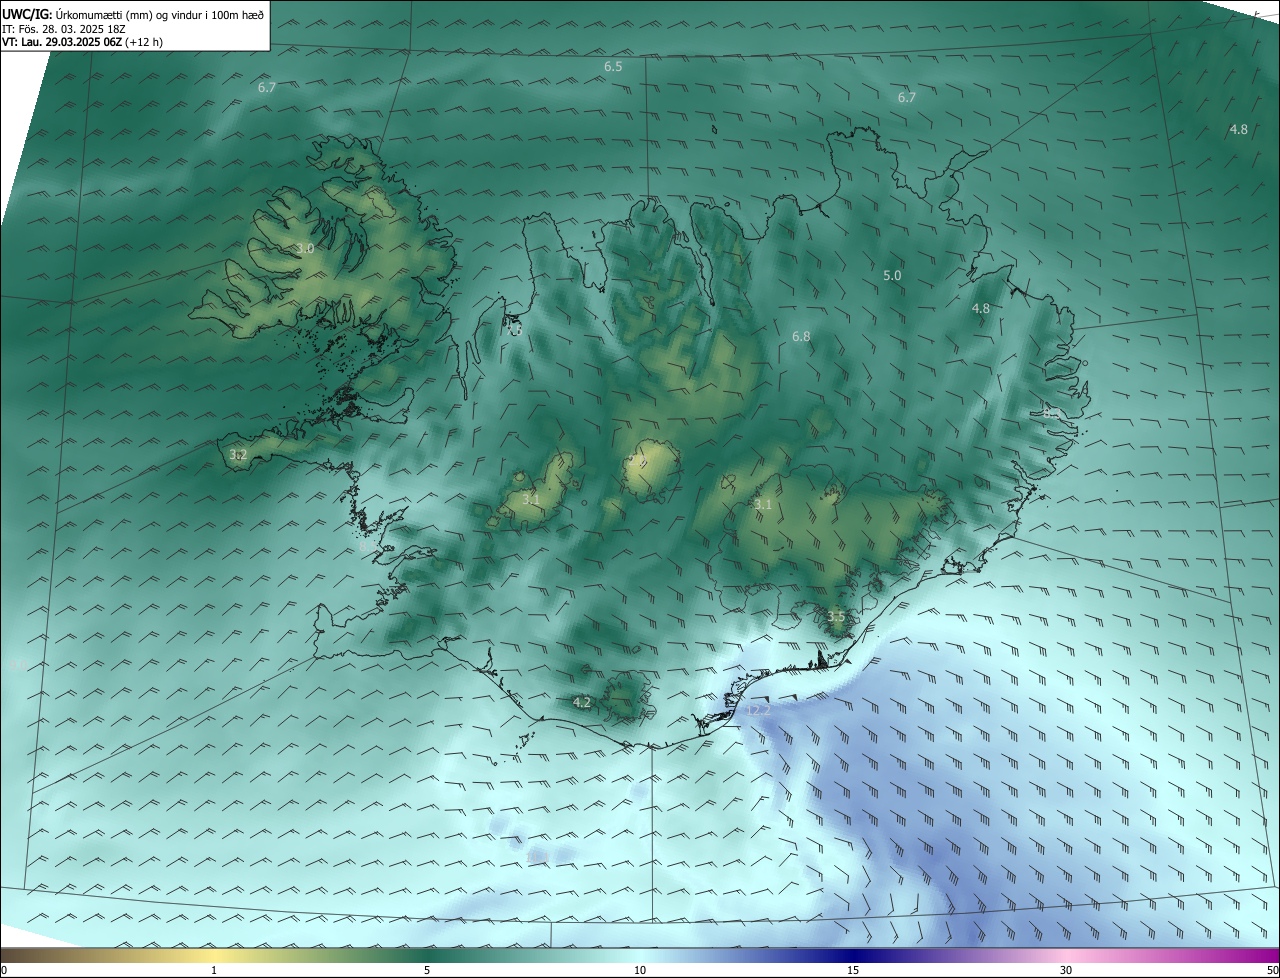Image resolution: width=1280 pixels, height=978 pixels.
Task: Pick the pink colour at scale value 30
Action: (x=1066, y=955)
